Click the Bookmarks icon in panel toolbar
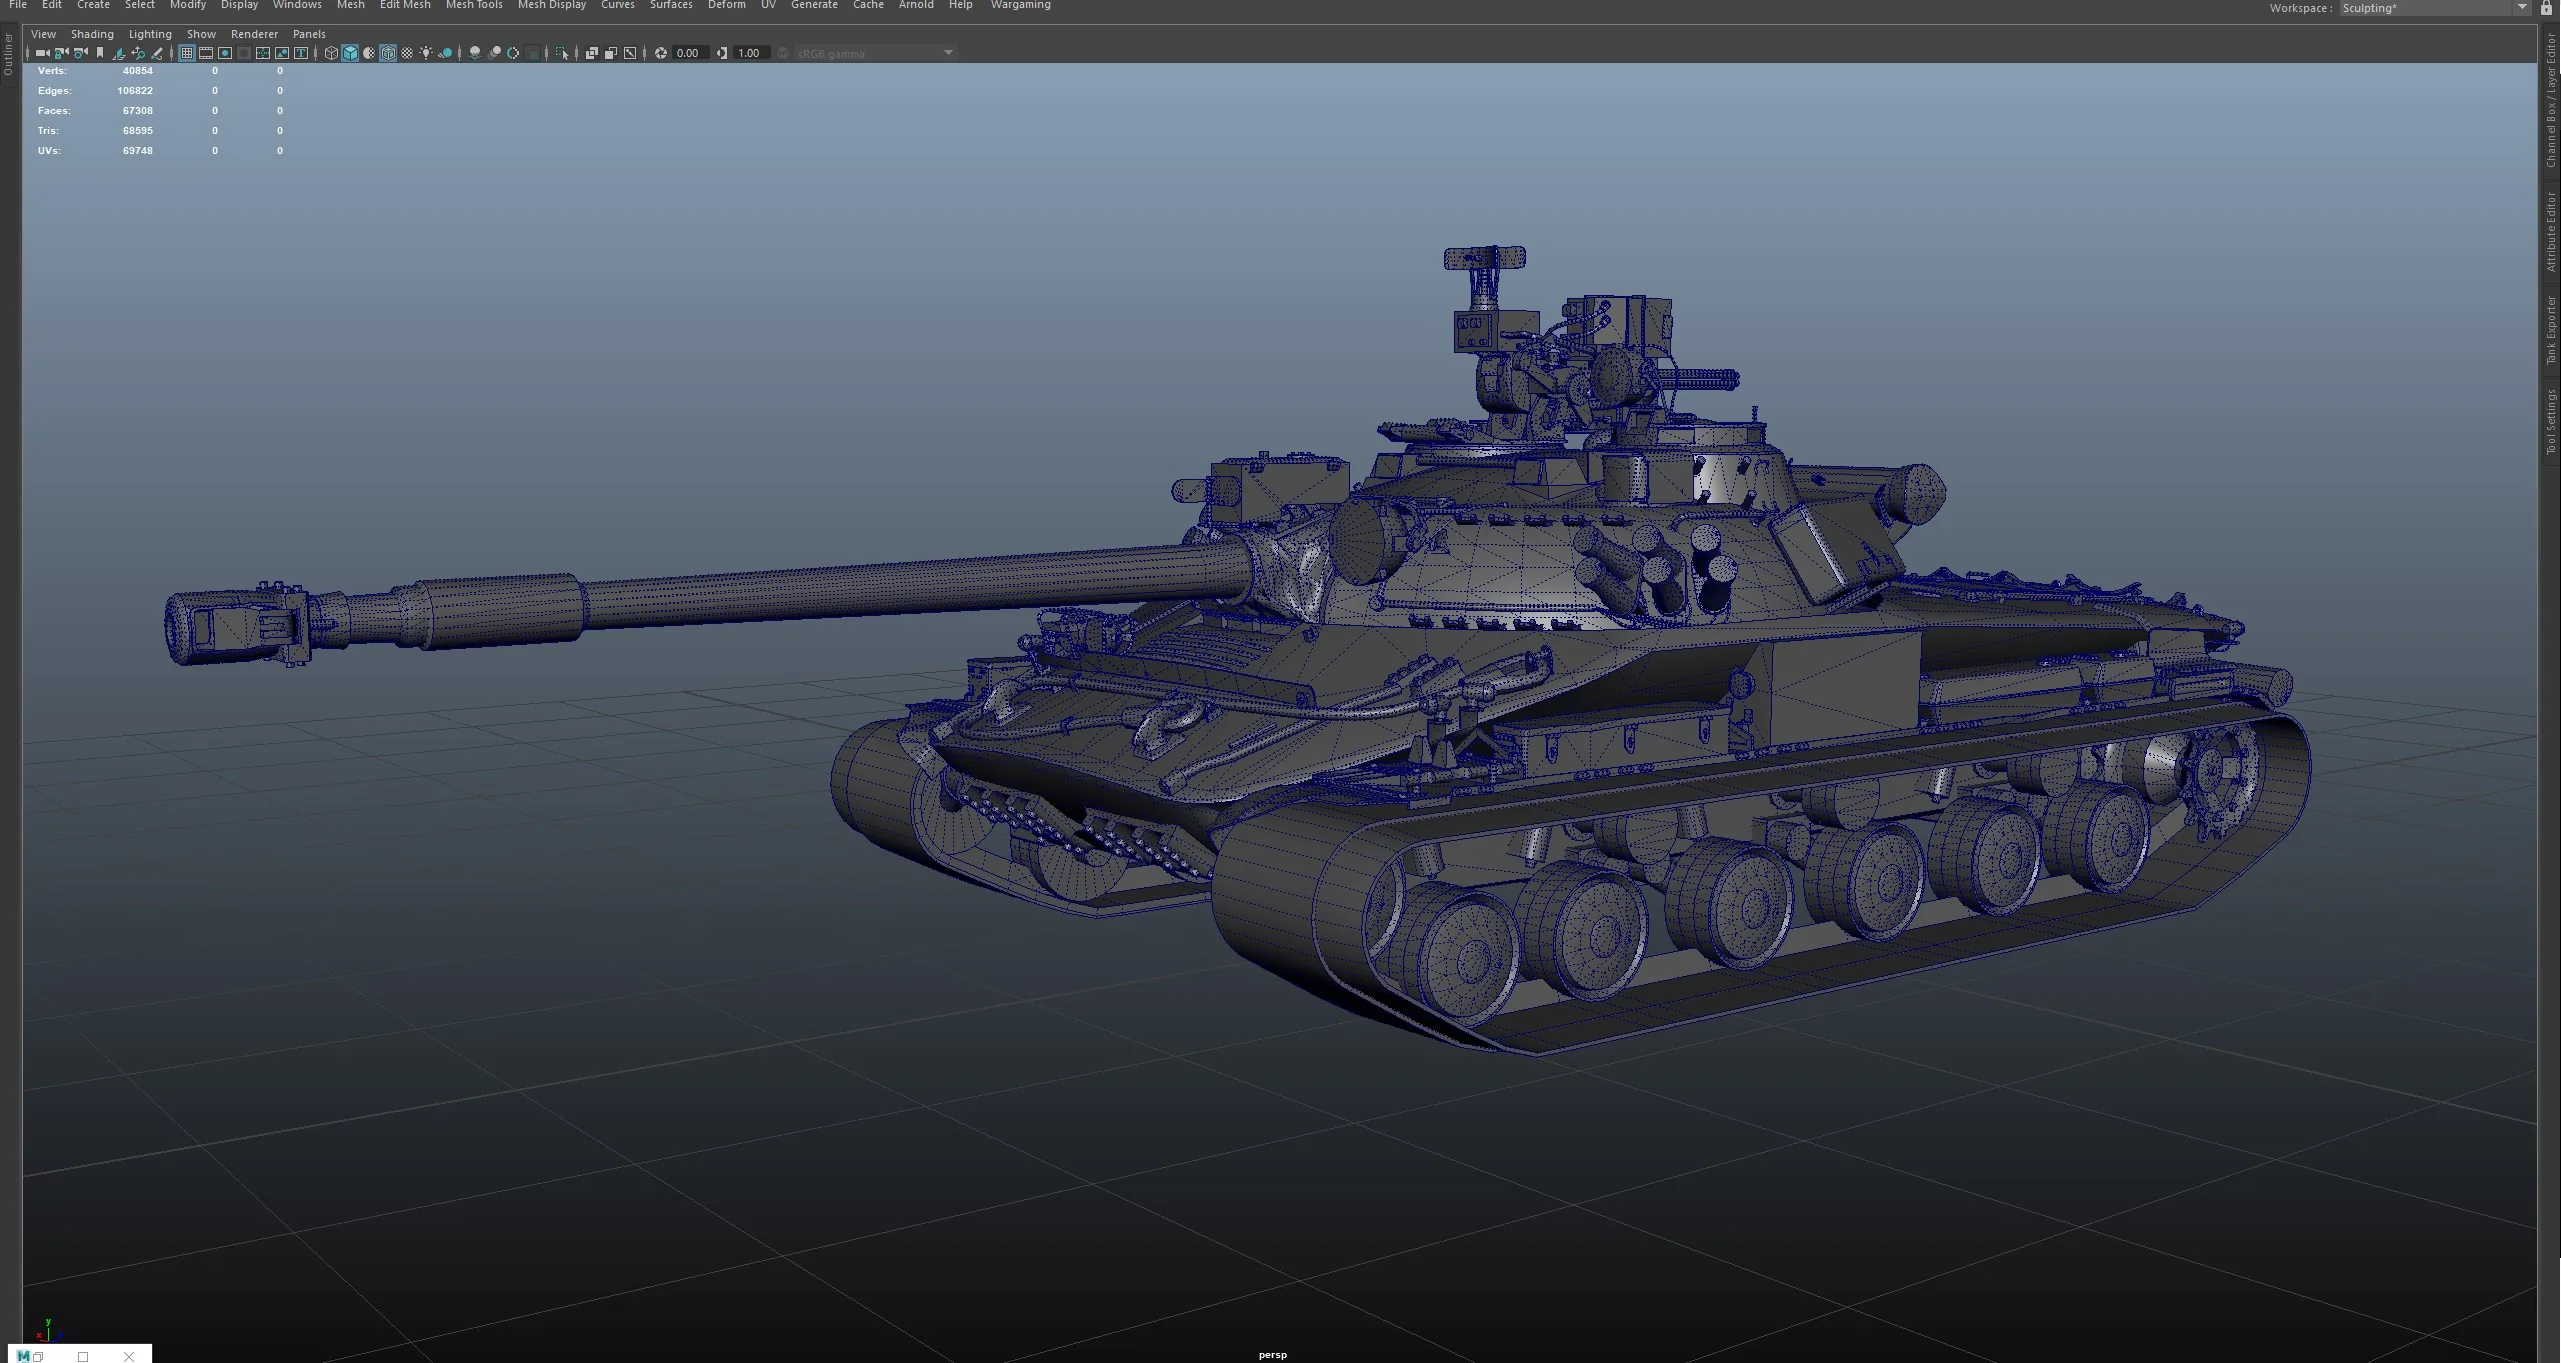2561x1363 pixels. click(100, 53)
